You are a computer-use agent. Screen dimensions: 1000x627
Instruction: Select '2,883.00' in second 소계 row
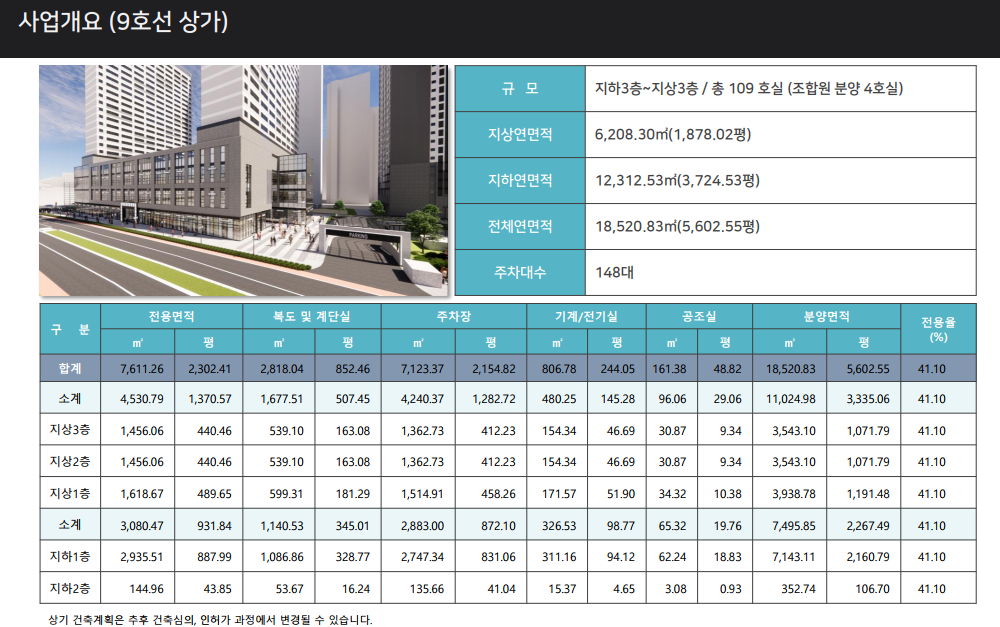click(422, 526)
